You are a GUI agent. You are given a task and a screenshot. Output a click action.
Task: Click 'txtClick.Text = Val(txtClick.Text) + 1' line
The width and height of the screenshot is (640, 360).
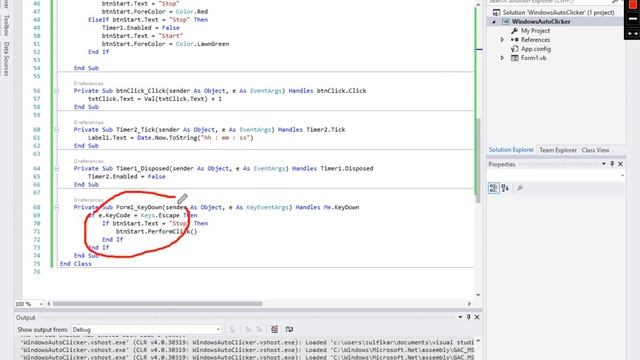tap(155, 99)
